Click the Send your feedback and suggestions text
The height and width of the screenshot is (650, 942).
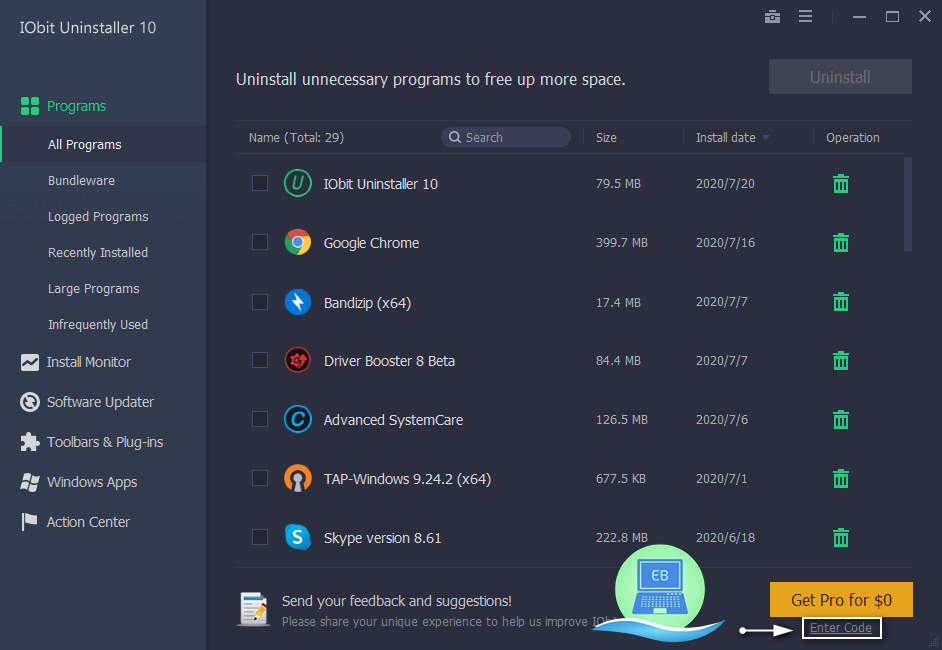tap(397, 601)
